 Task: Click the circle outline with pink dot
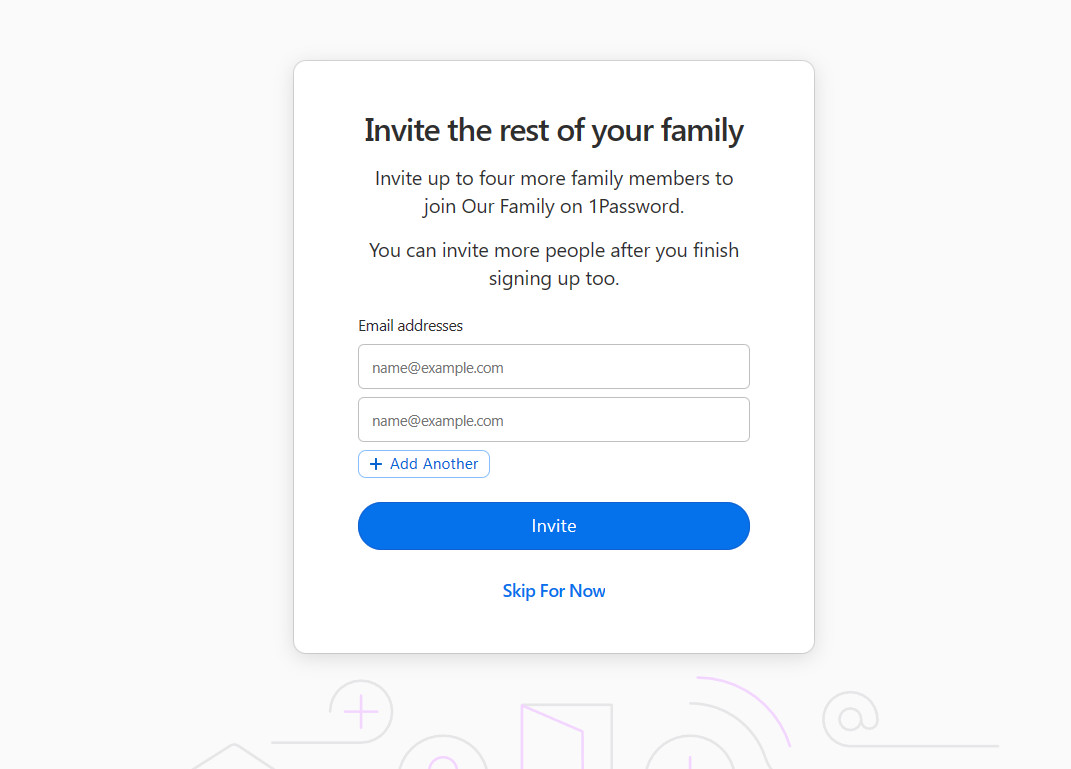pyautogui.click(x=442, y=757)
